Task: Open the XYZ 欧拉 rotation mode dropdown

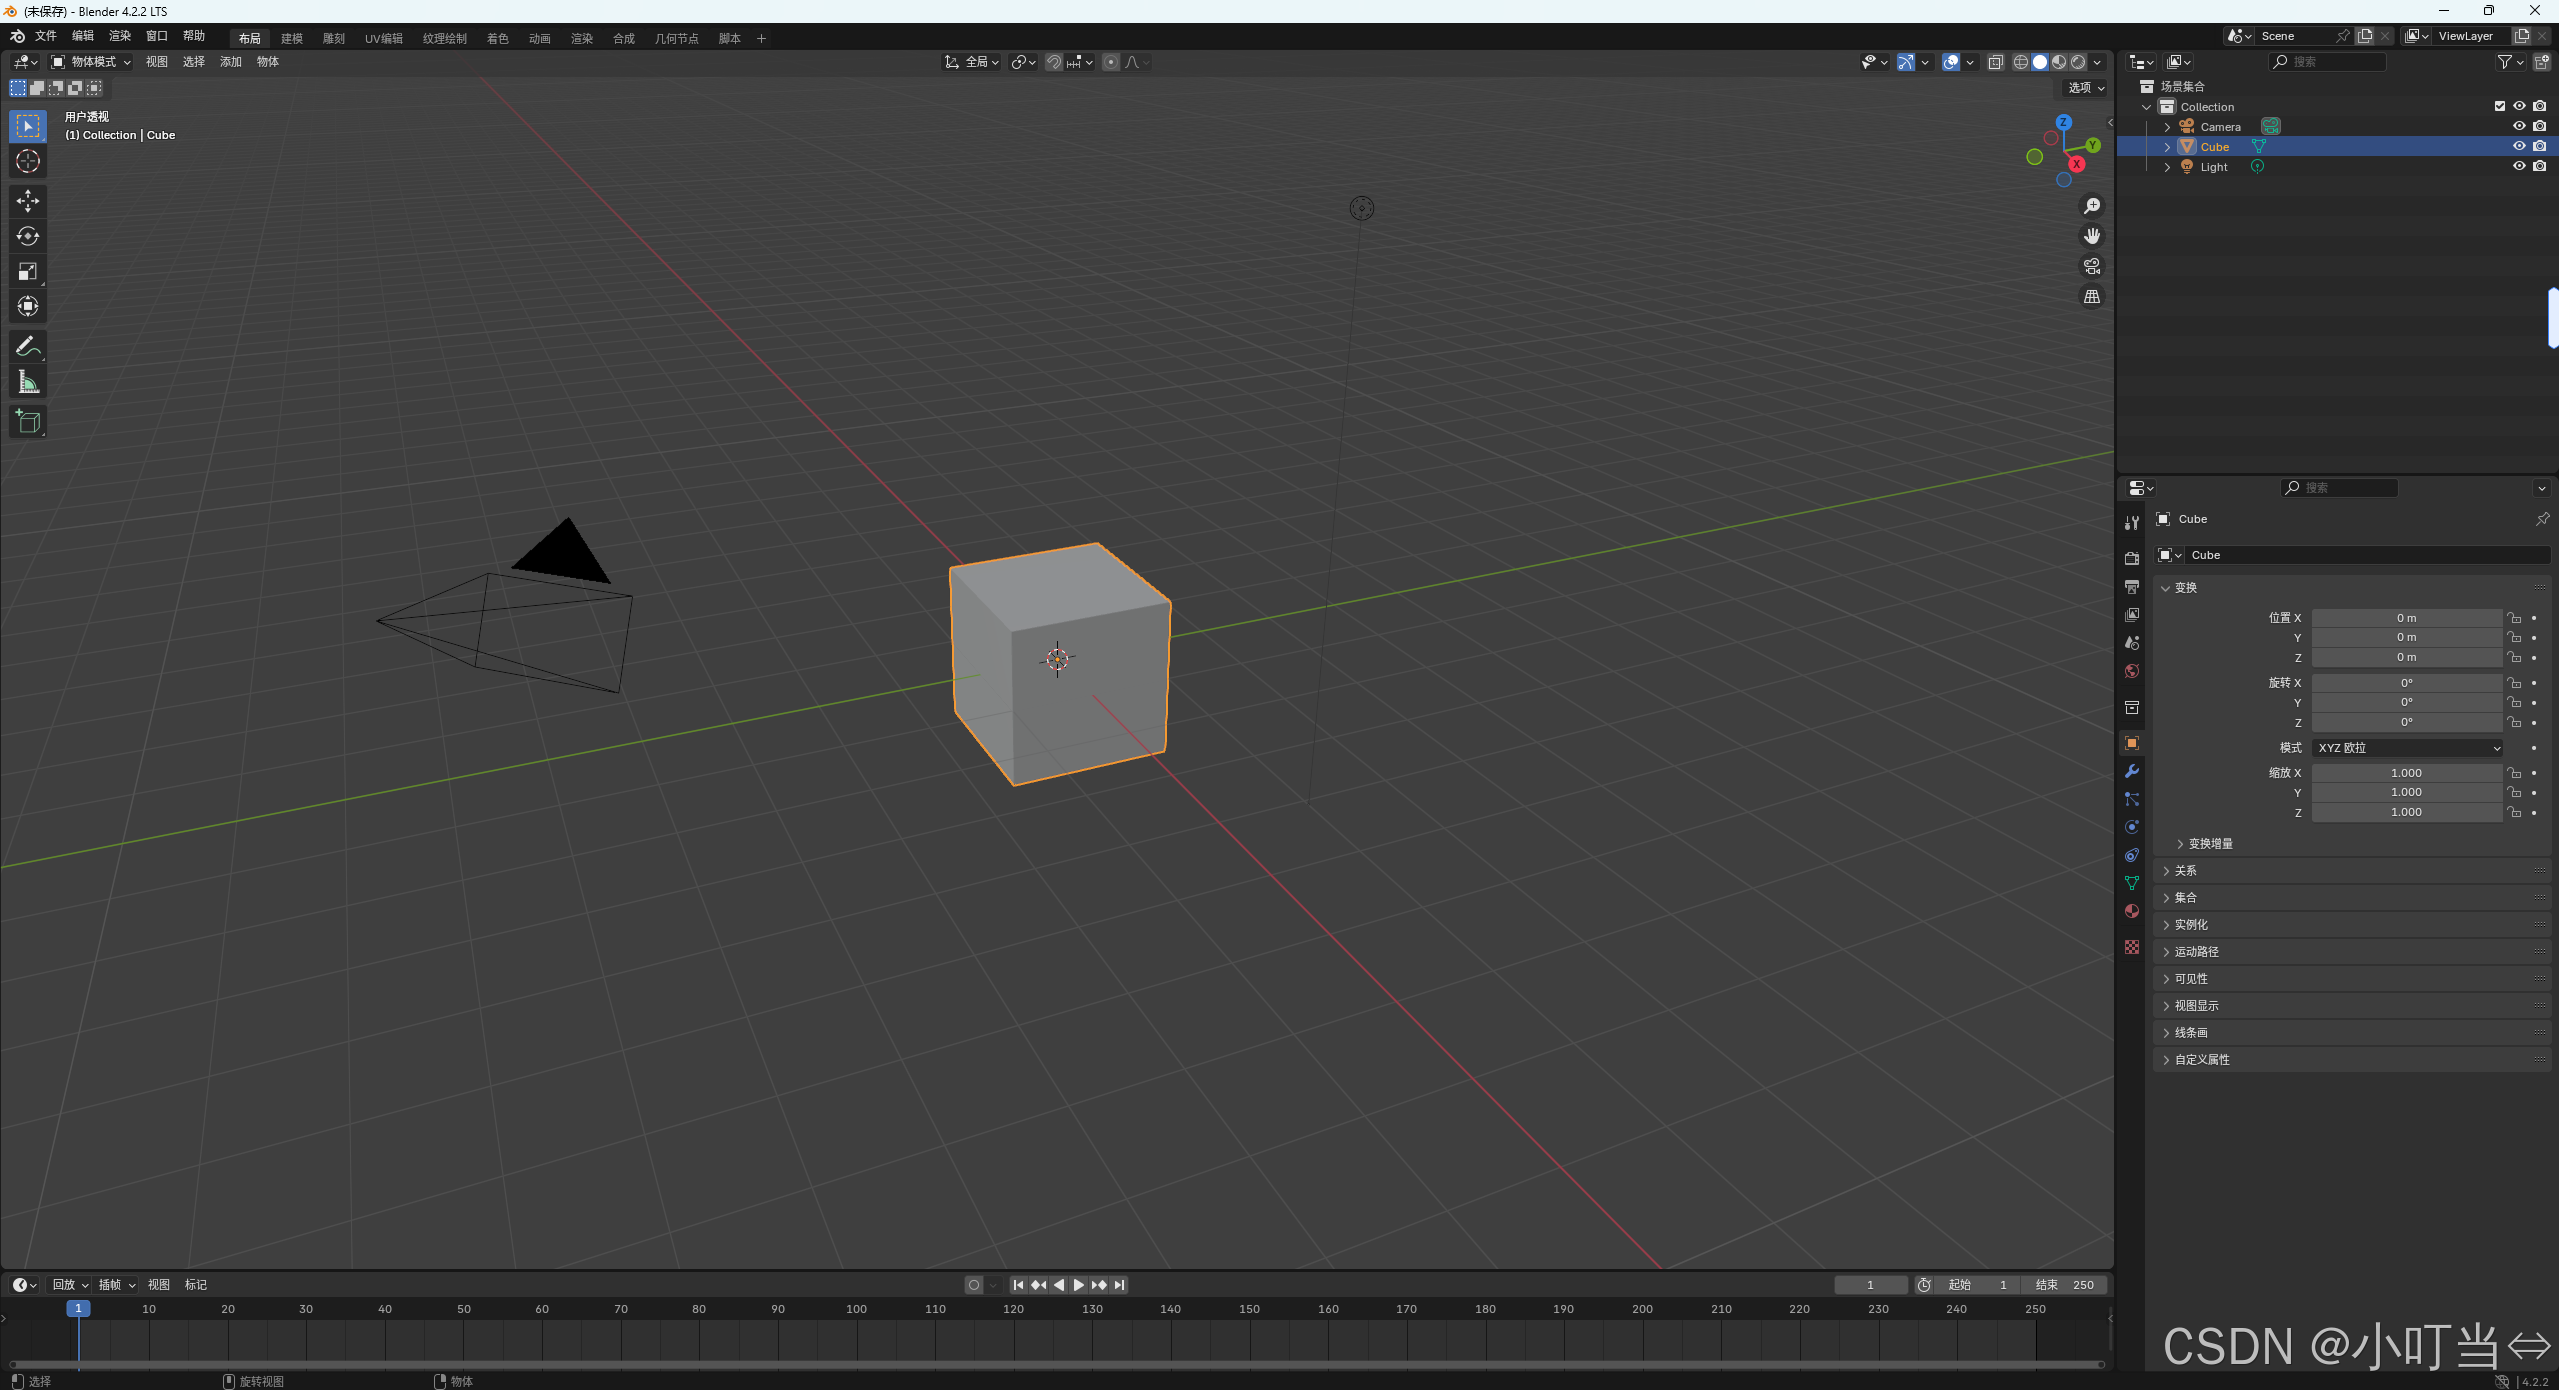Action: coord(2406,748)
